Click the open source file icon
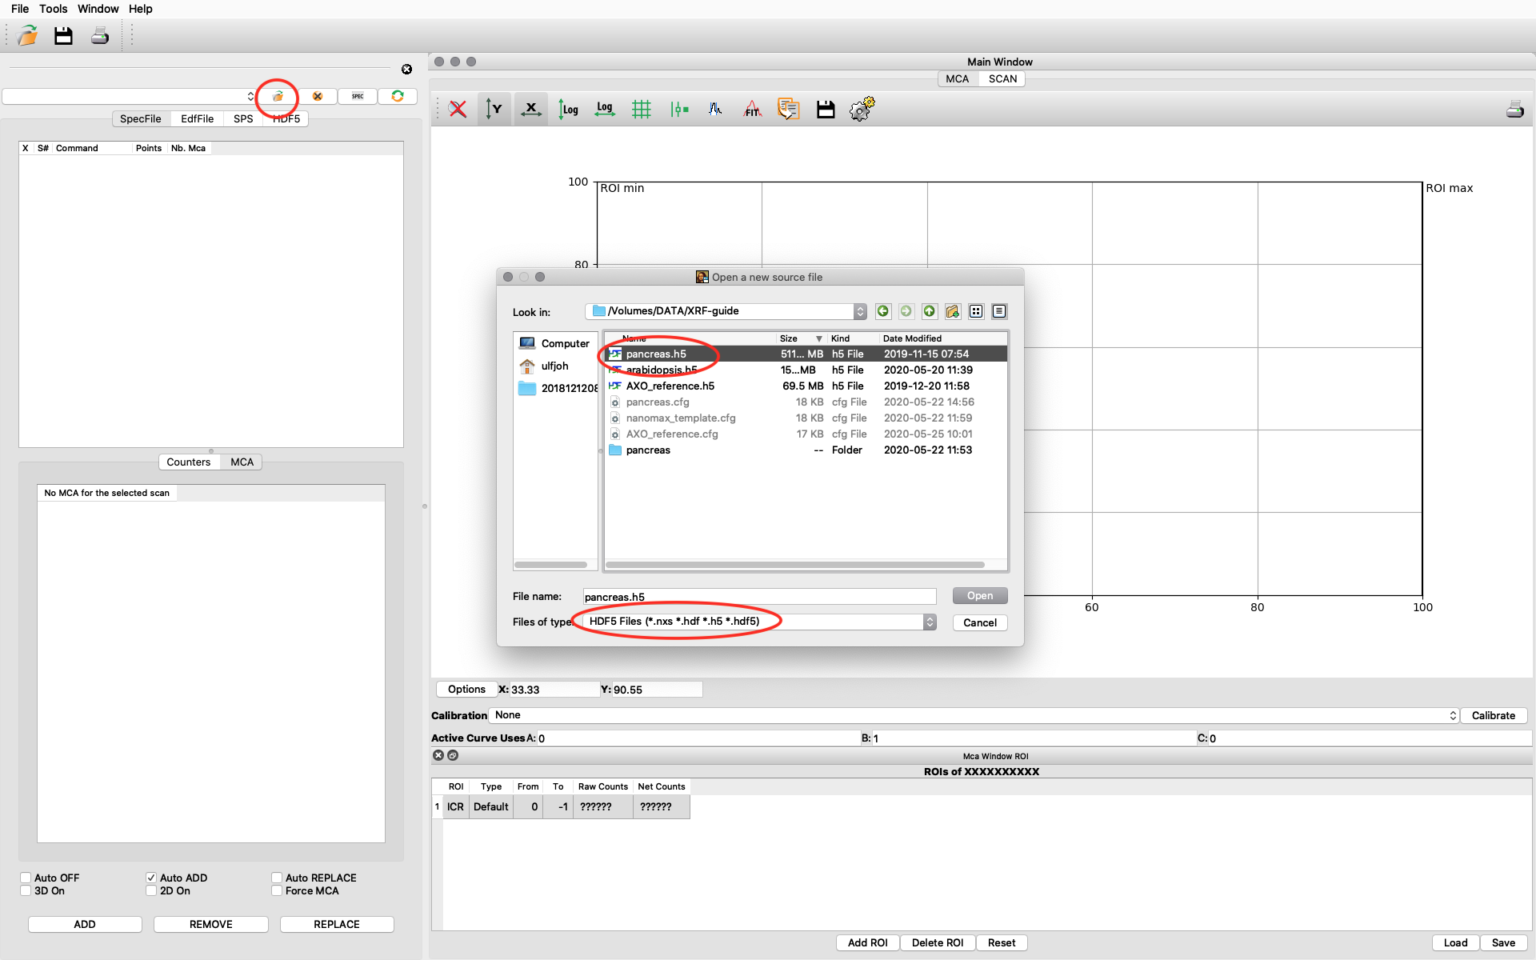The height and width of the screenshot is (960, 1536). 278,96
